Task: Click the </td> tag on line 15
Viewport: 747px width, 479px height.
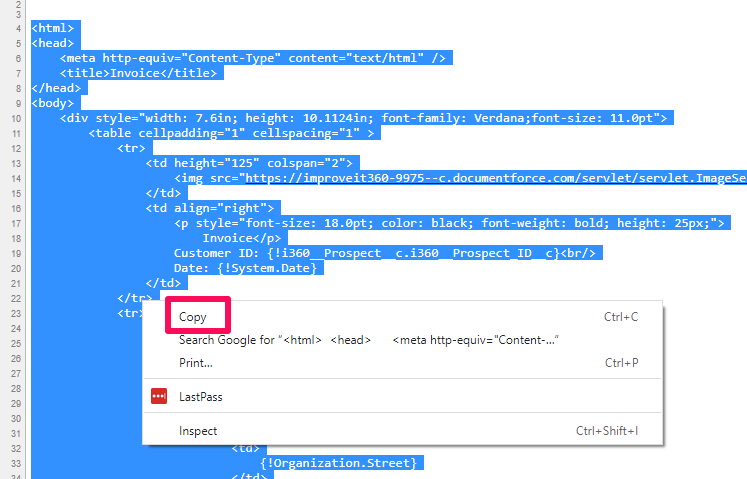Action: [163, 193]
